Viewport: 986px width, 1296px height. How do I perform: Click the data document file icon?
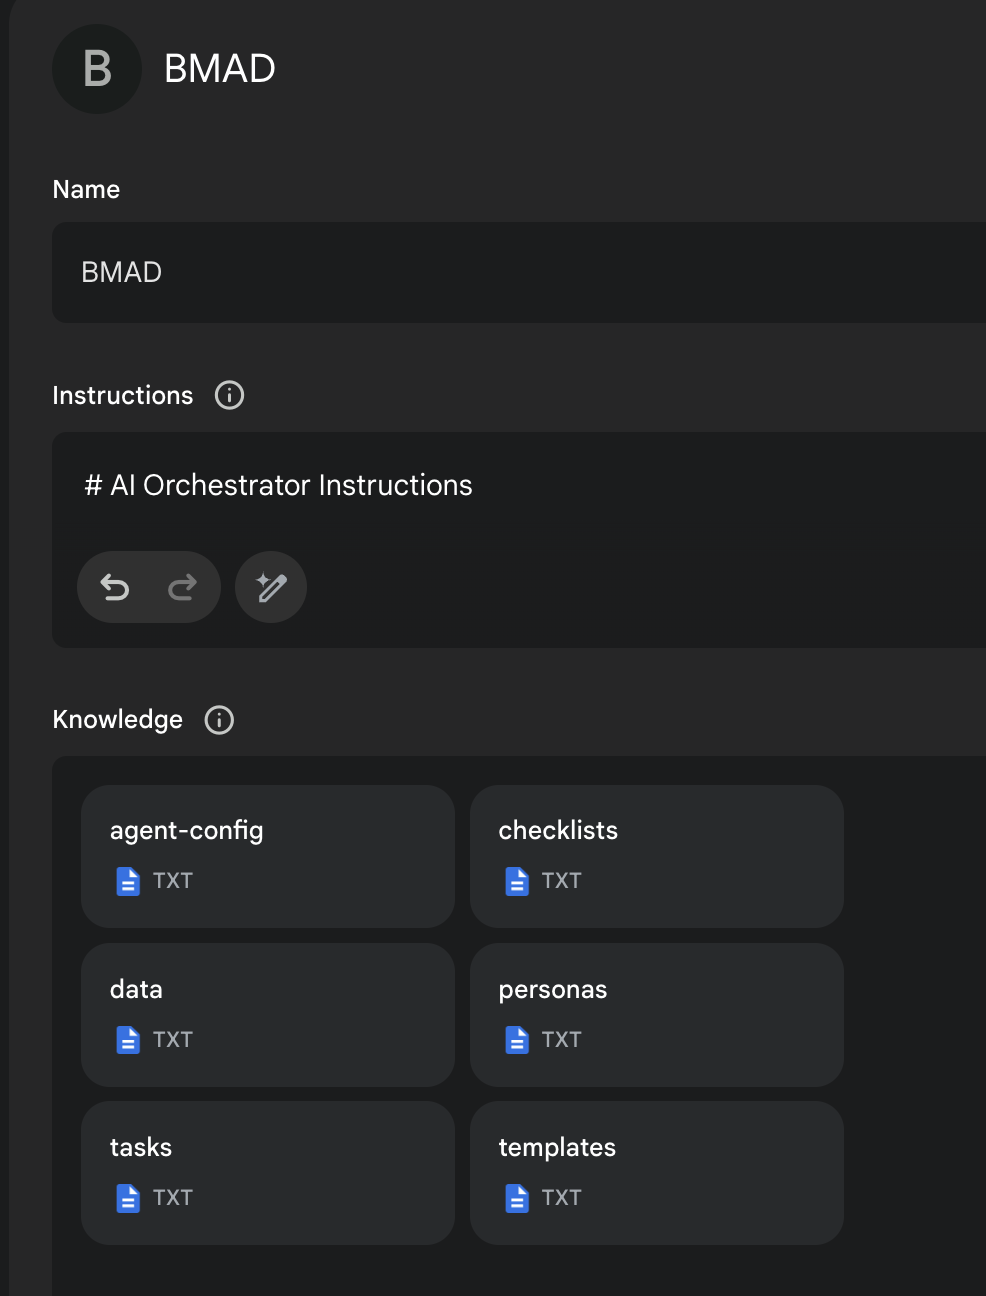click(x=128, y=1040)
